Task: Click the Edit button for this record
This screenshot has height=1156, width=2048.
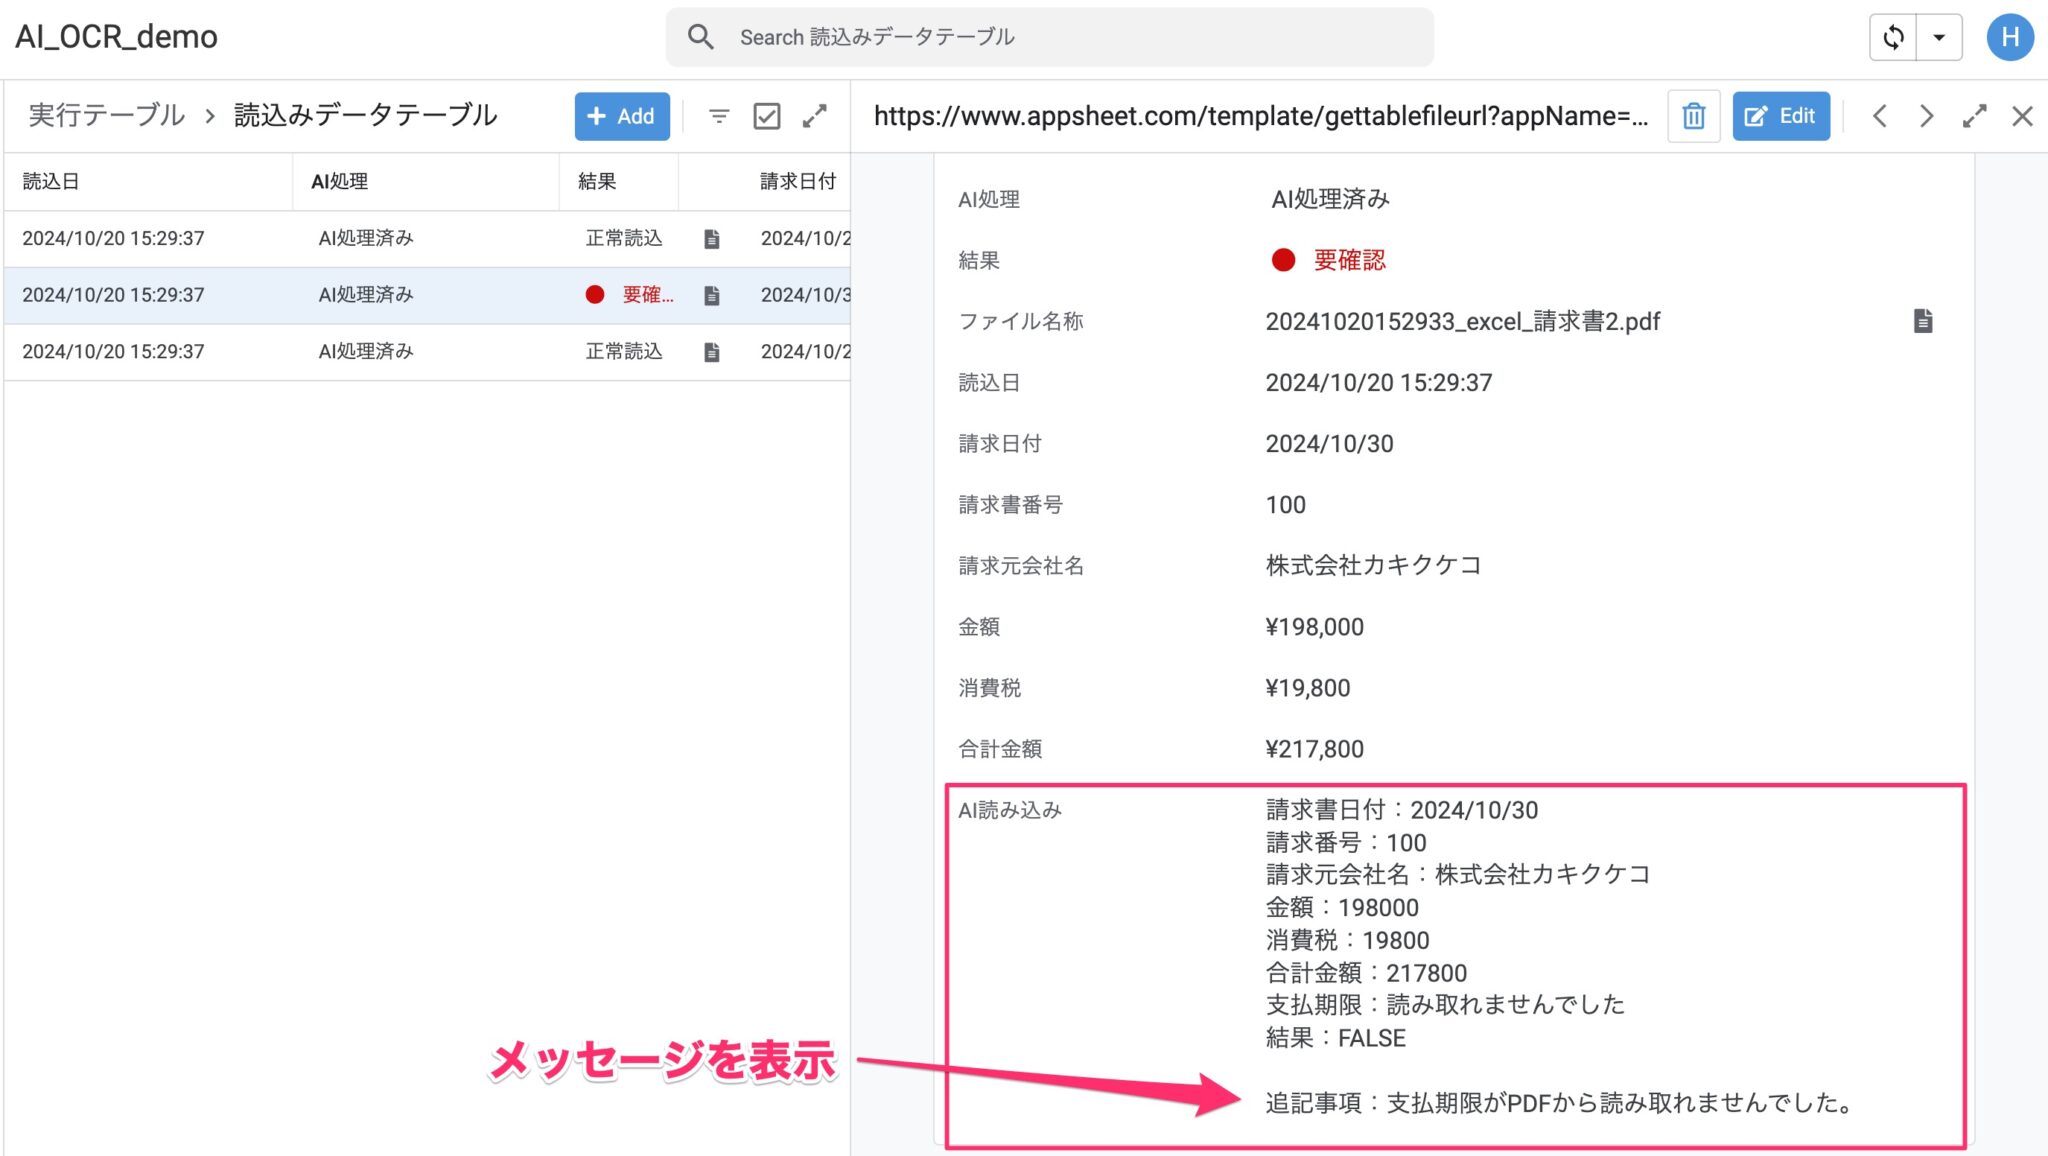Action: (1781, 115)
